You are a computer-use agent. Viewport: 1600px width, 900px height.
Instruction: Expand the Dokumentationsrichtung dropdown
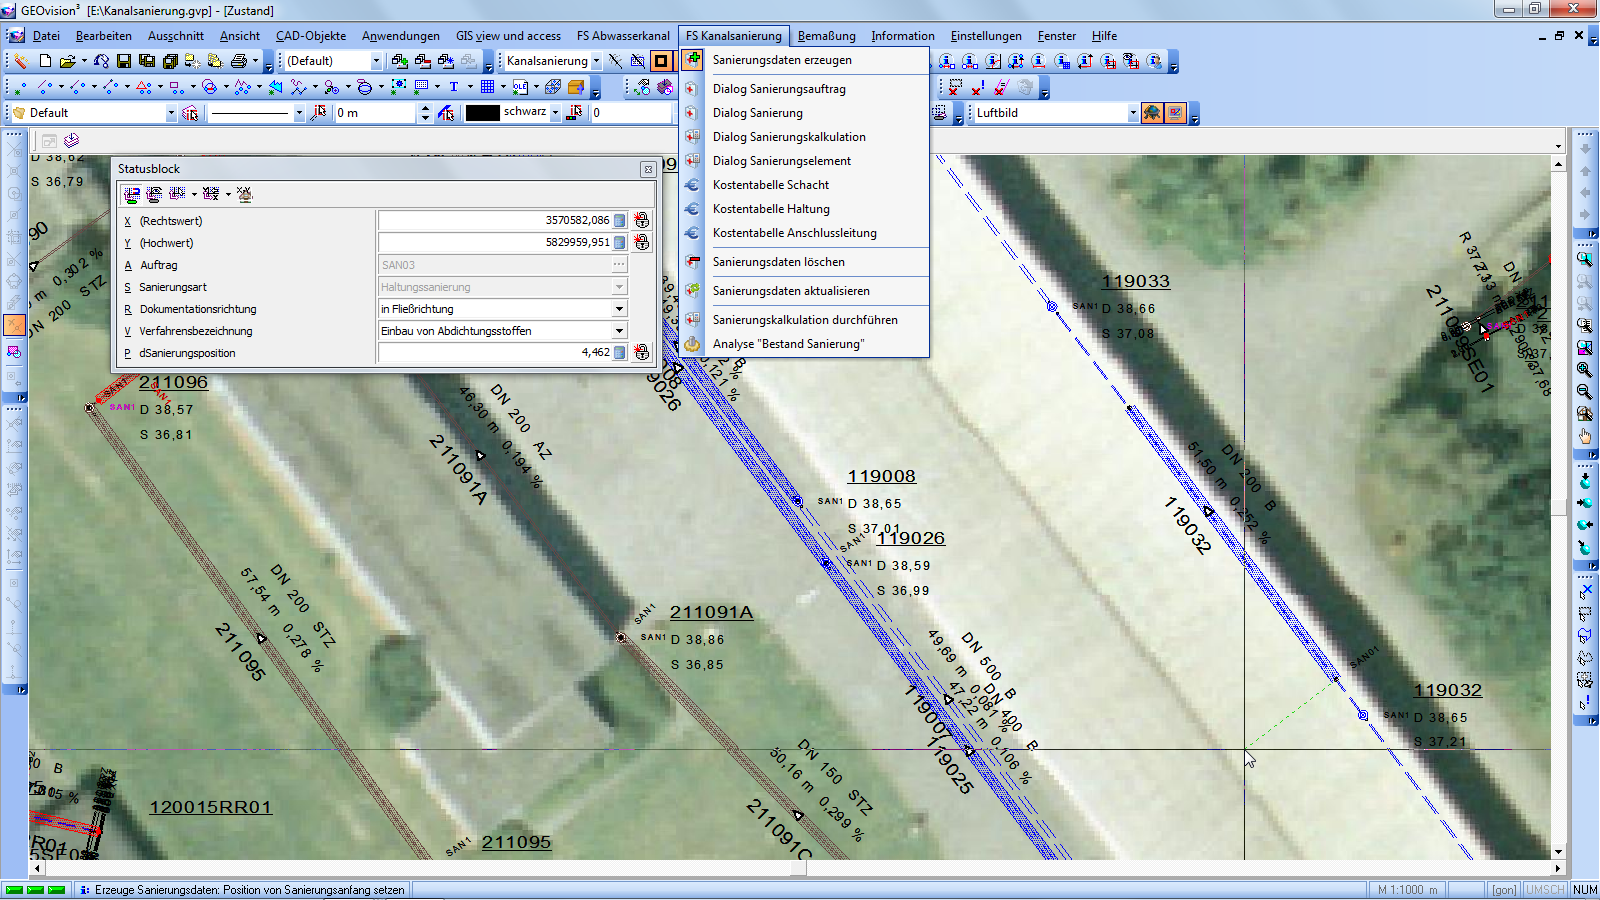619,309
